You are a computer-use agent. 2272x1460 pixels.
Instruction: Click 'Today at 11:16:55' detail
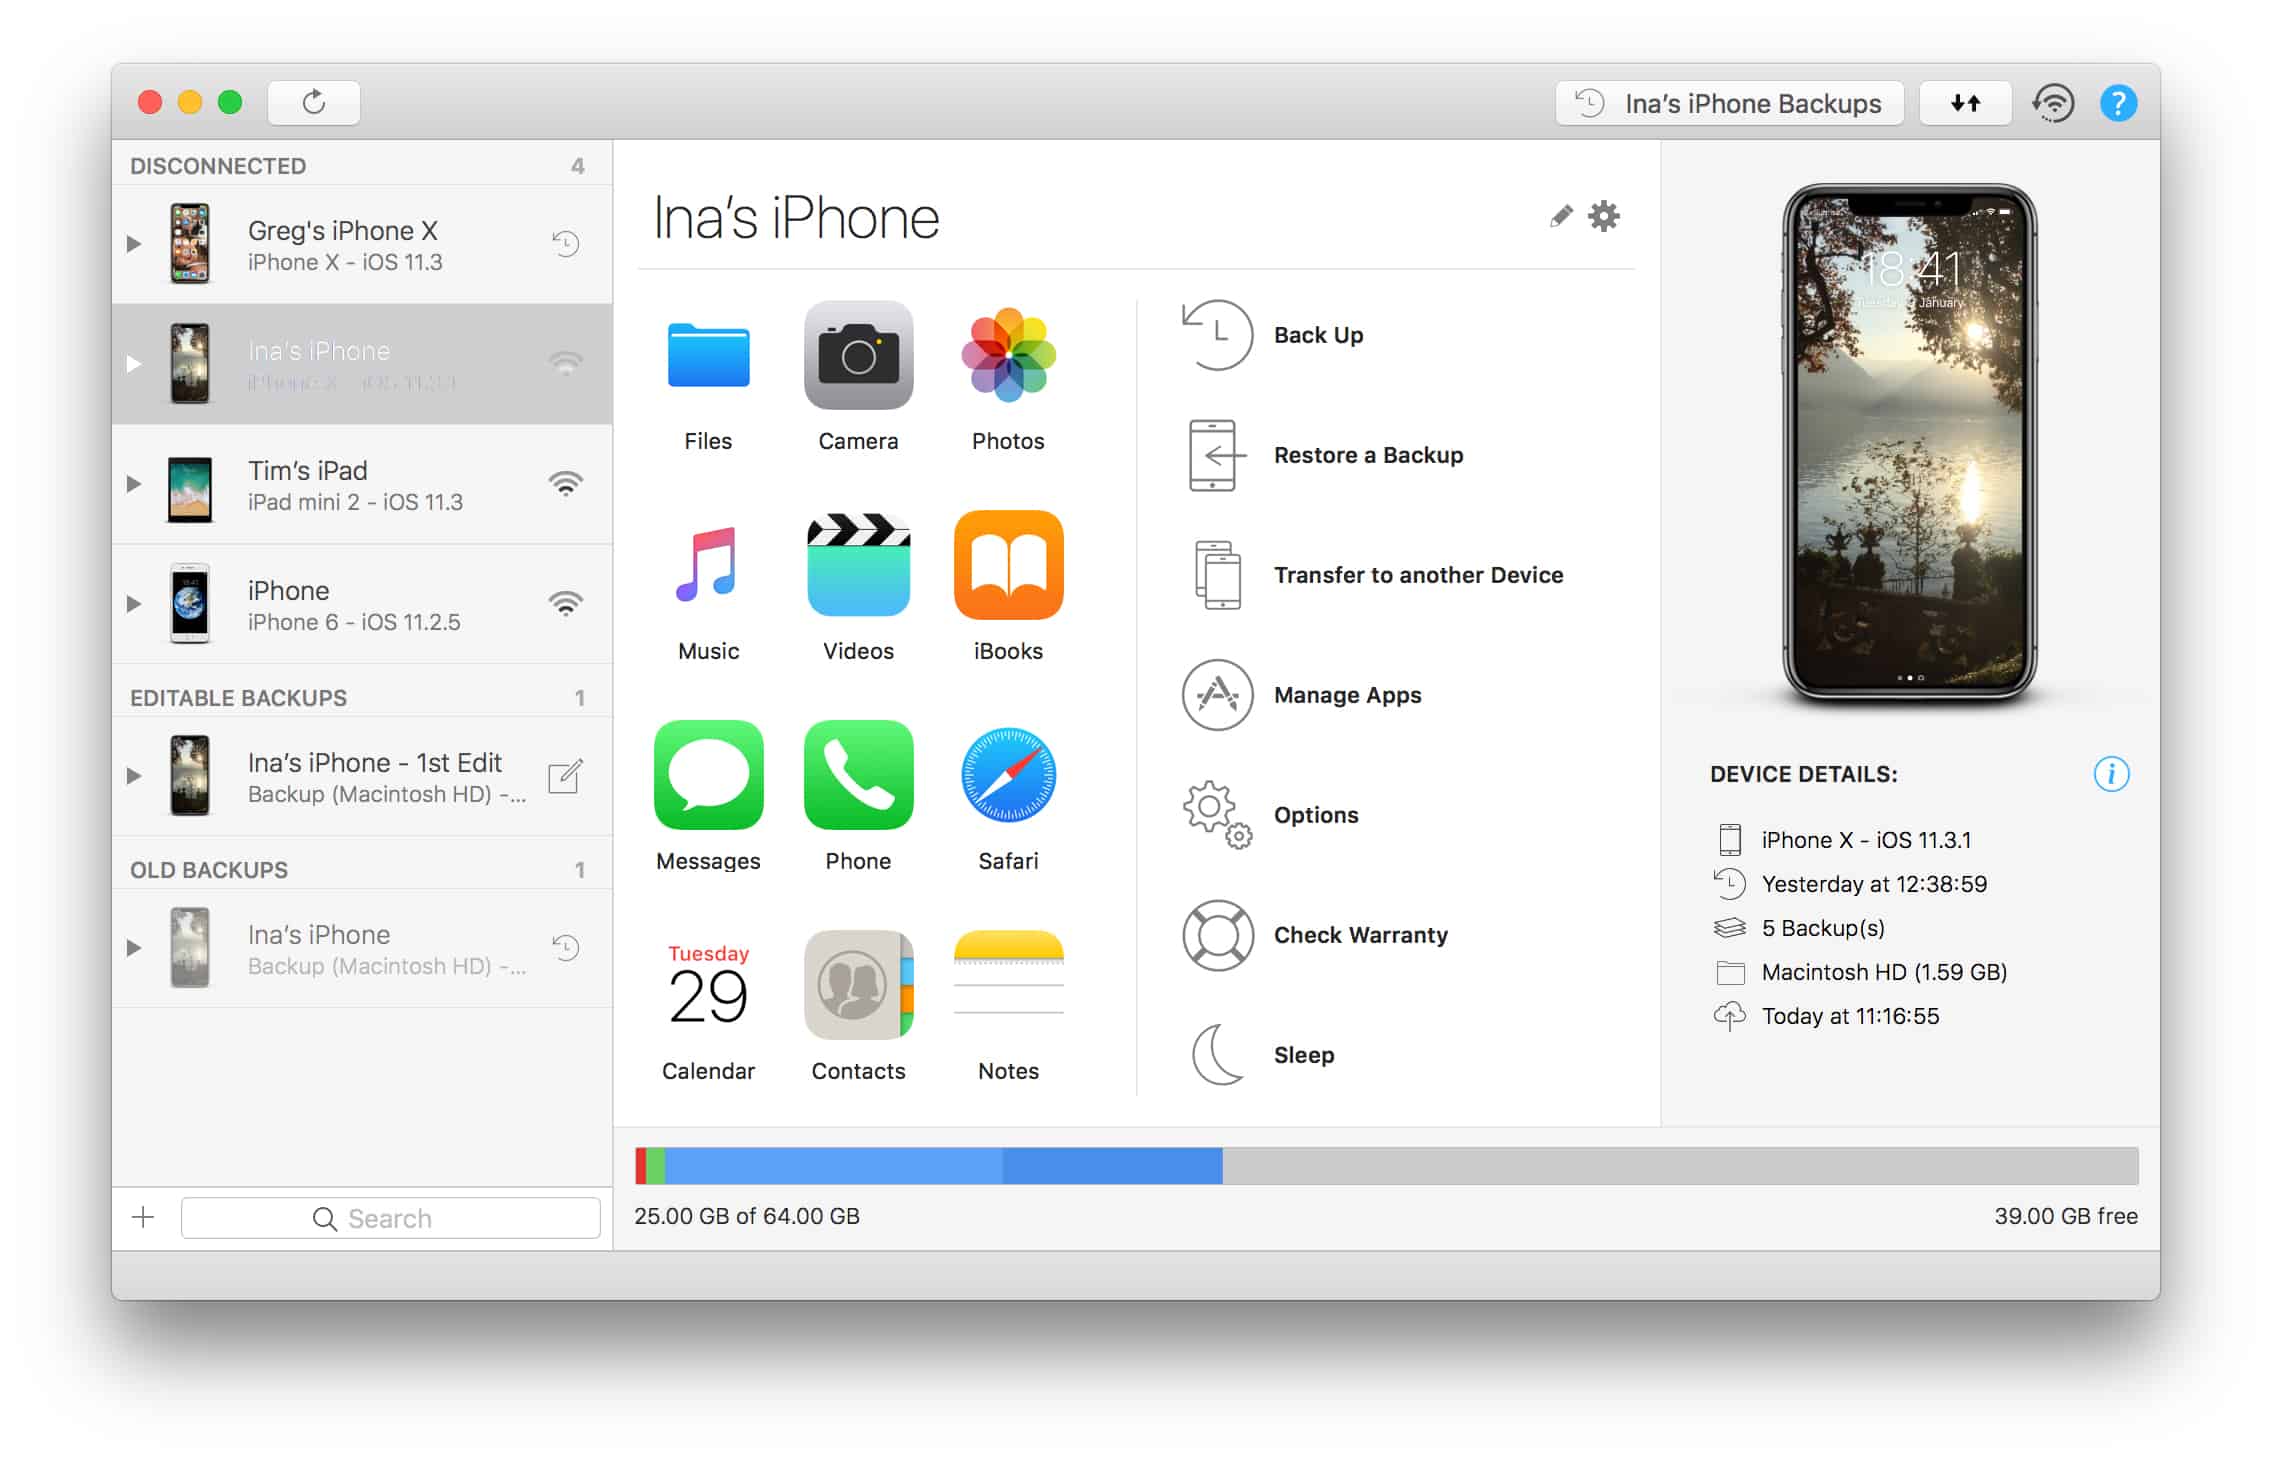pyautogui.click(x=1850, y=1016)
